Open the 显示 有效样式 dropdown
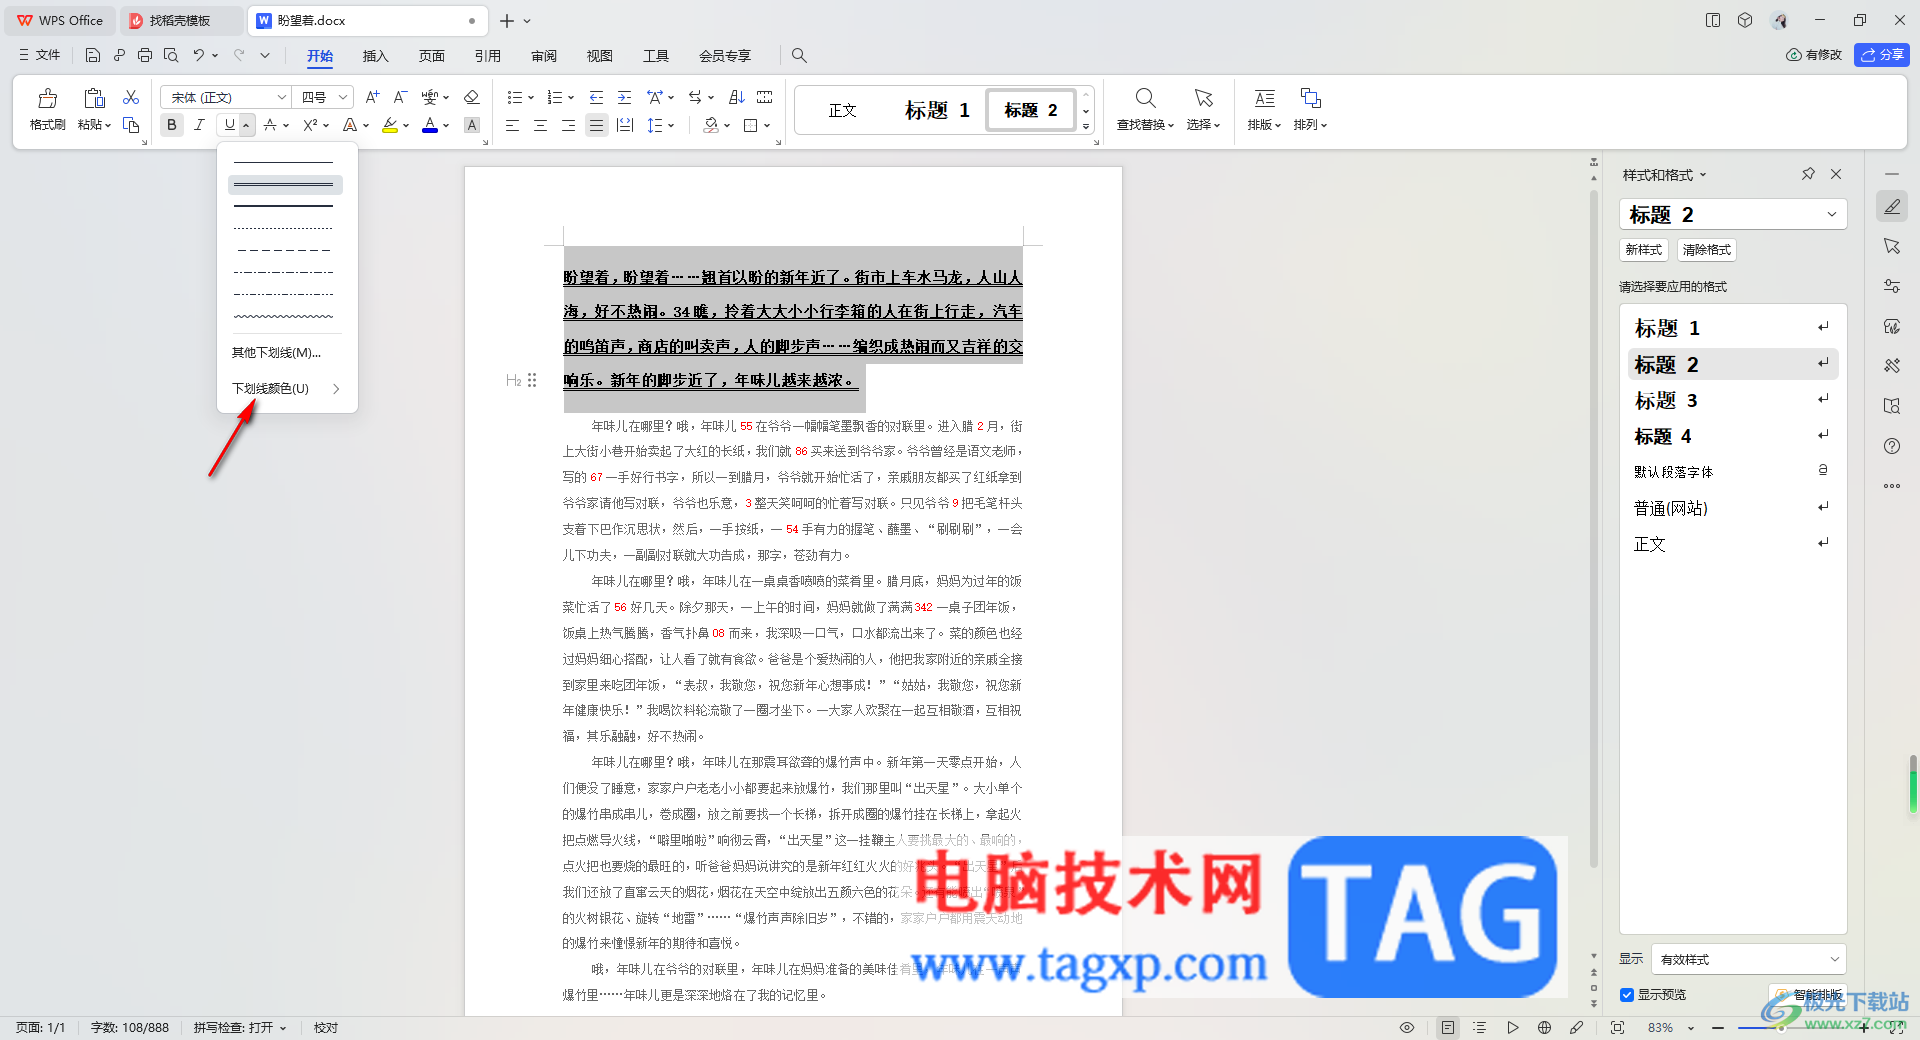 (1748, 959)
